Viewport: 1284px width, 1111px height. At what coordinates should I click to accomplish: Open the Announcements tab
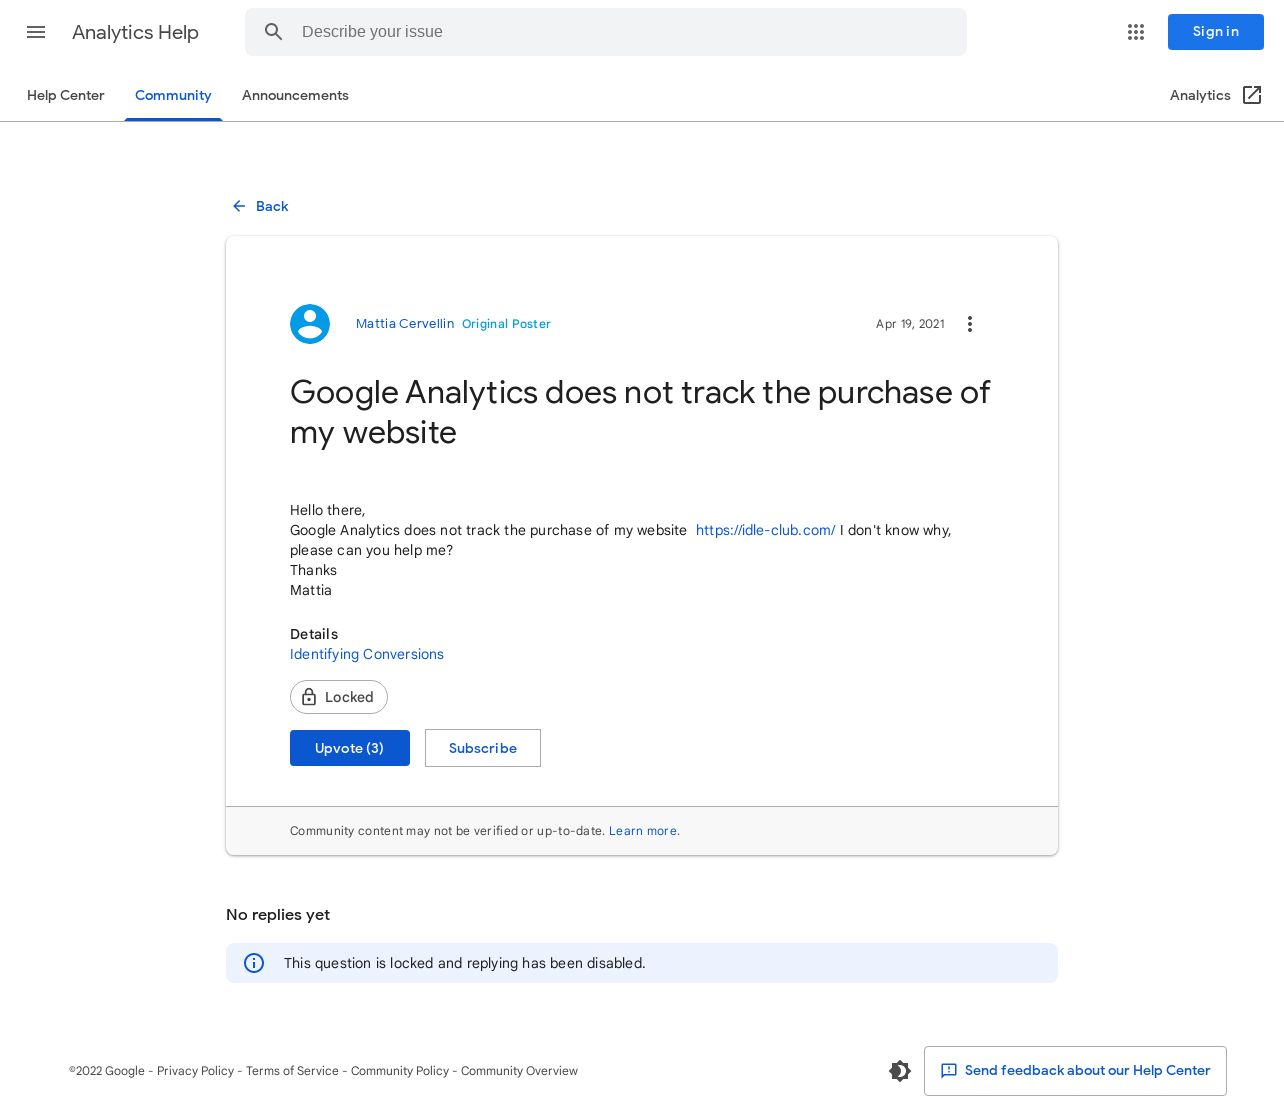[x=295, y=95]
